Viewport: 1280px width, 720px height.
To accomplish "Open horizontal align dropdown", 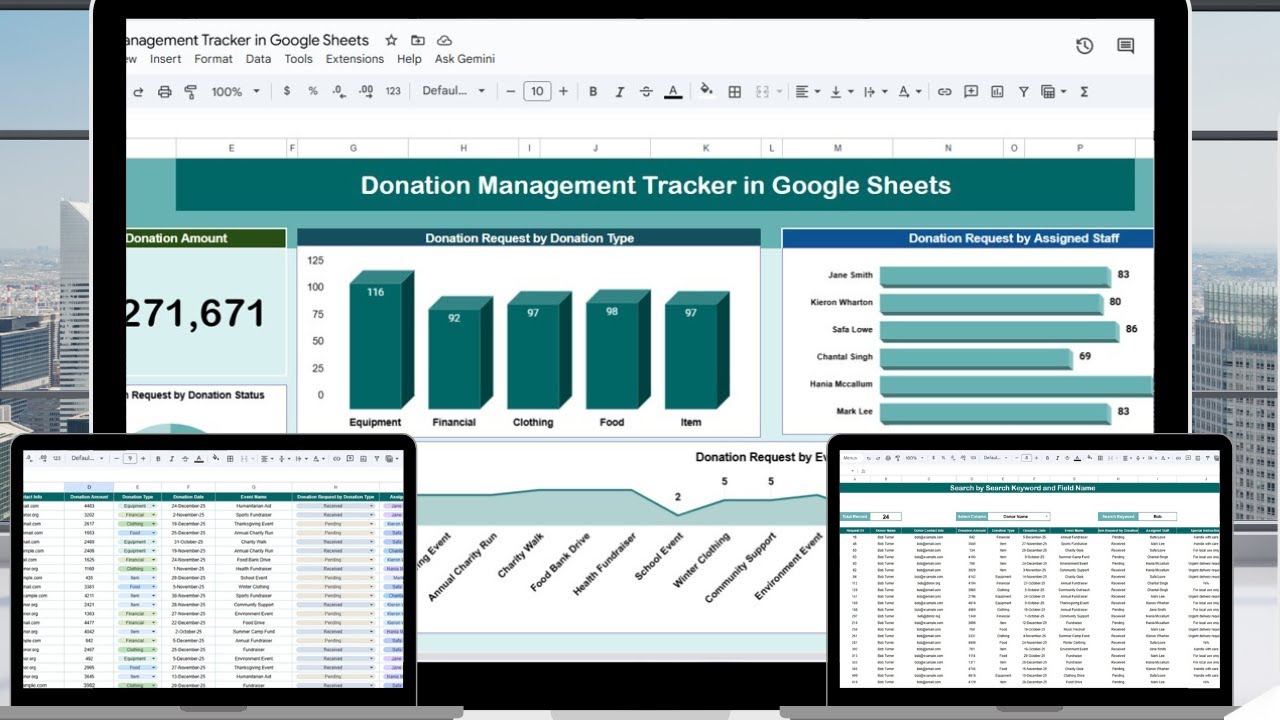I will coord(806,92).
